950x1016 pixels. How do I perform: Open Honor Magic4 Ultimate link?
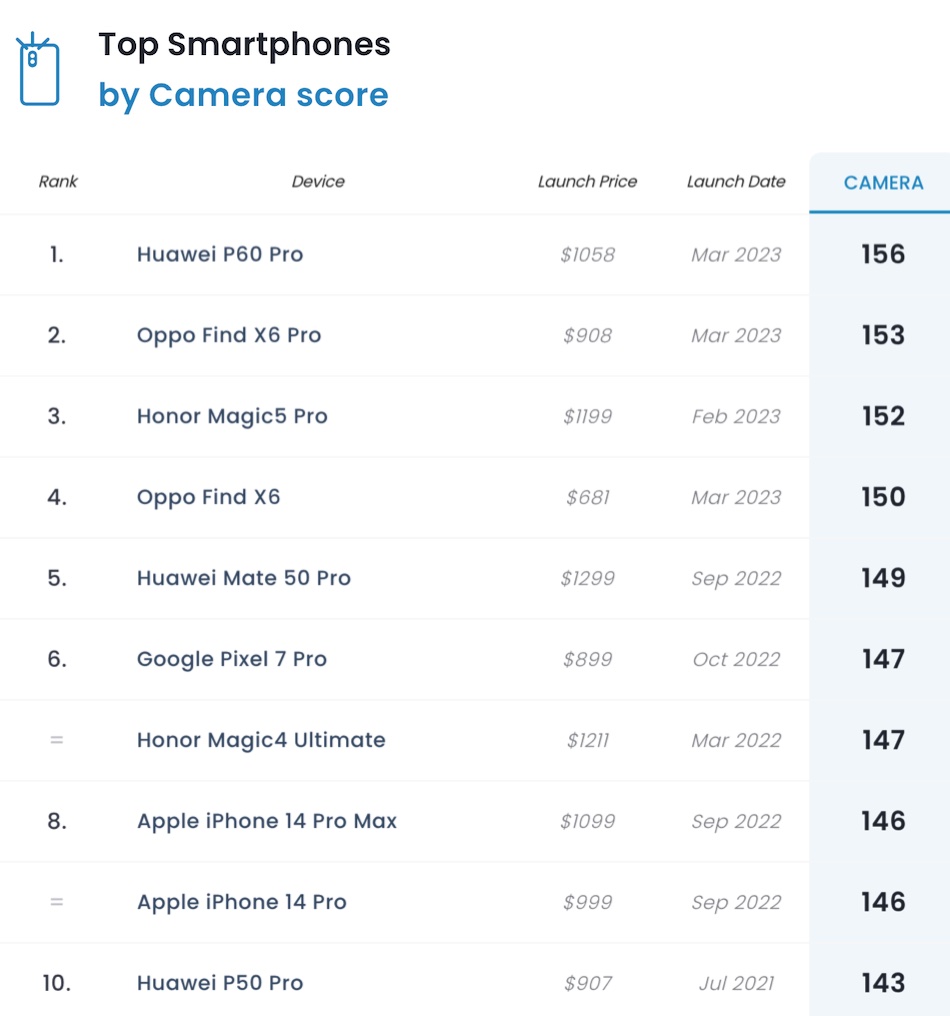pos(261,740)
